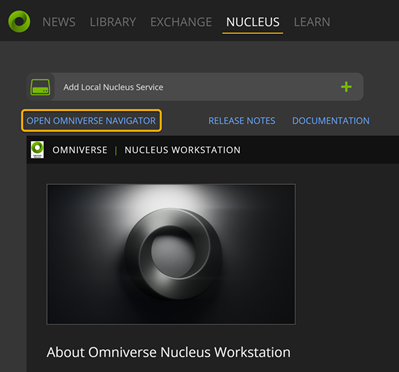Click the Omniverse launcher logo icon
The width and height of the screenshot is (399, 372).
[x=19, y=21]
